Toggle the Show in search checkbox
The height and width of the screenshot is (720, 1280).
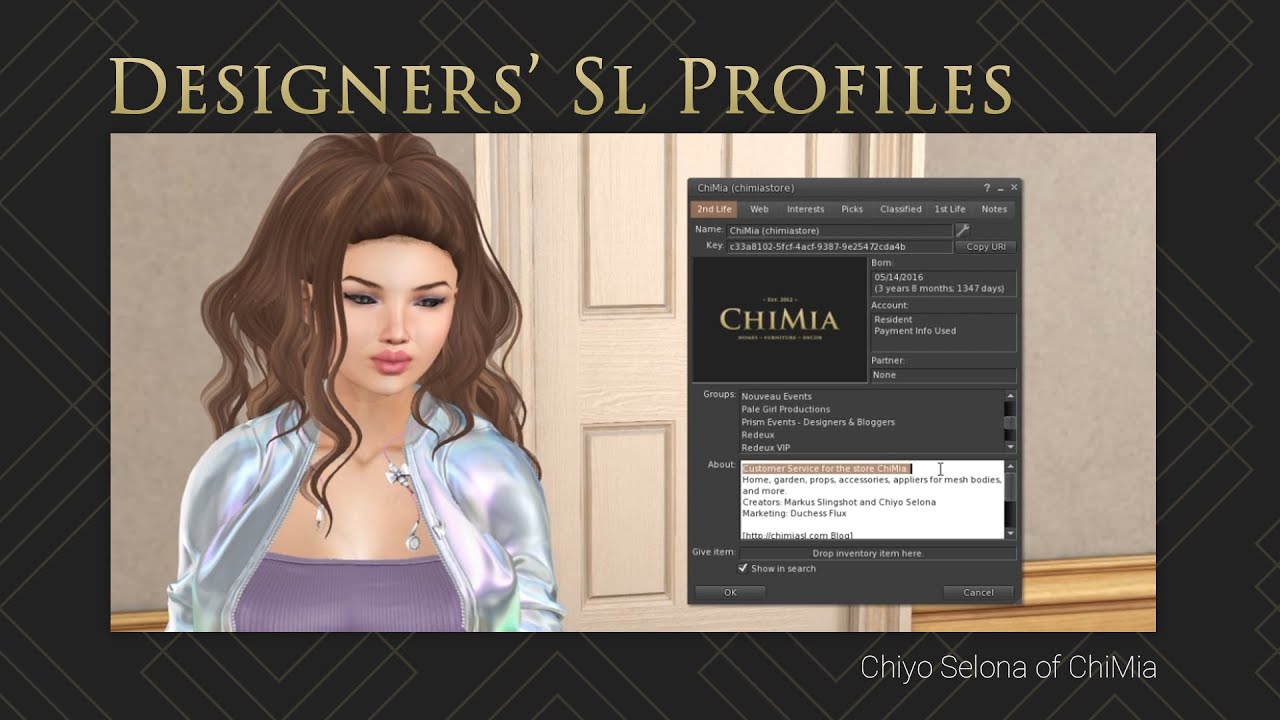pos(743,568)
